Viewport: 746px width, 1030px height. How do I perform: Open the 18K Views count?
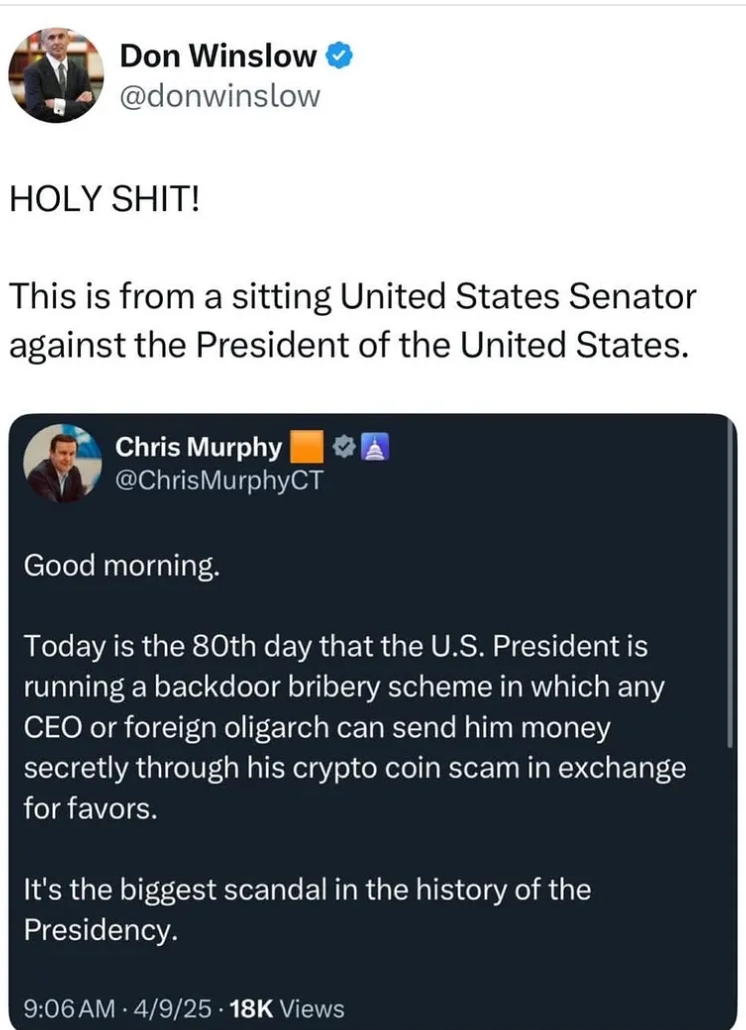pos(287,1009)
